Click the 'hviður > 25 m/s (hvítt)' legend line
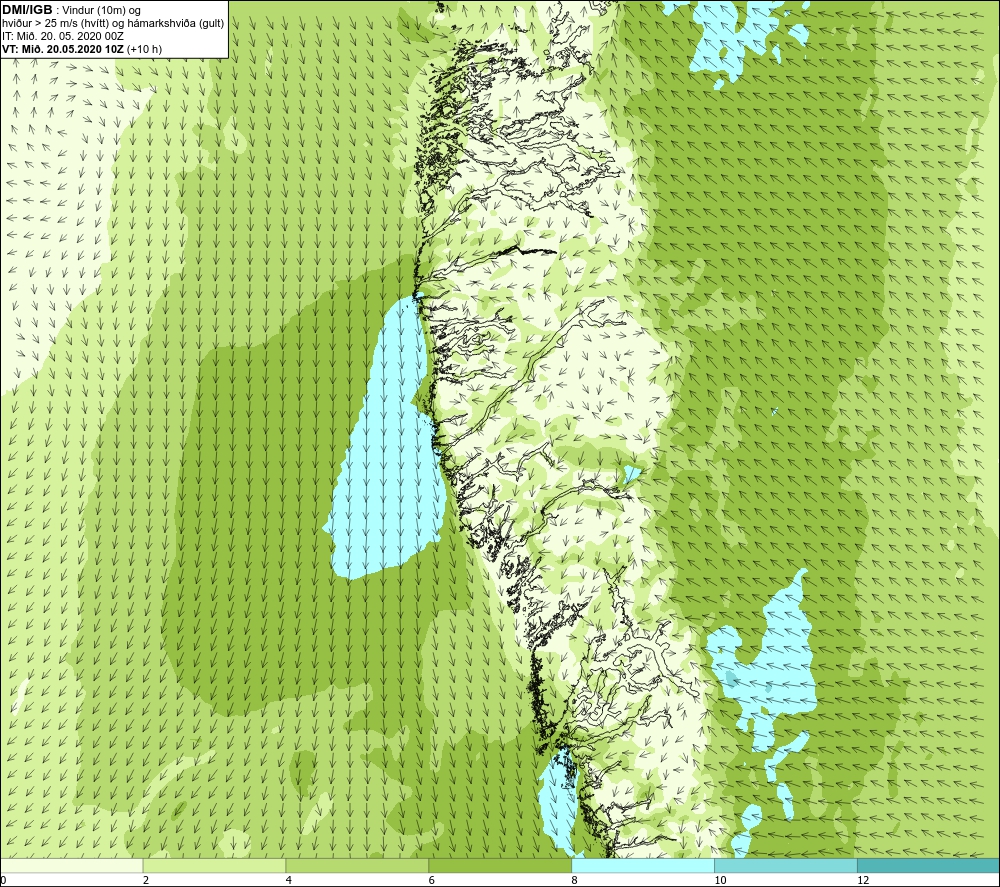Screen dimensions: 1000x887 pyautogui.click(x=114, y=24)
